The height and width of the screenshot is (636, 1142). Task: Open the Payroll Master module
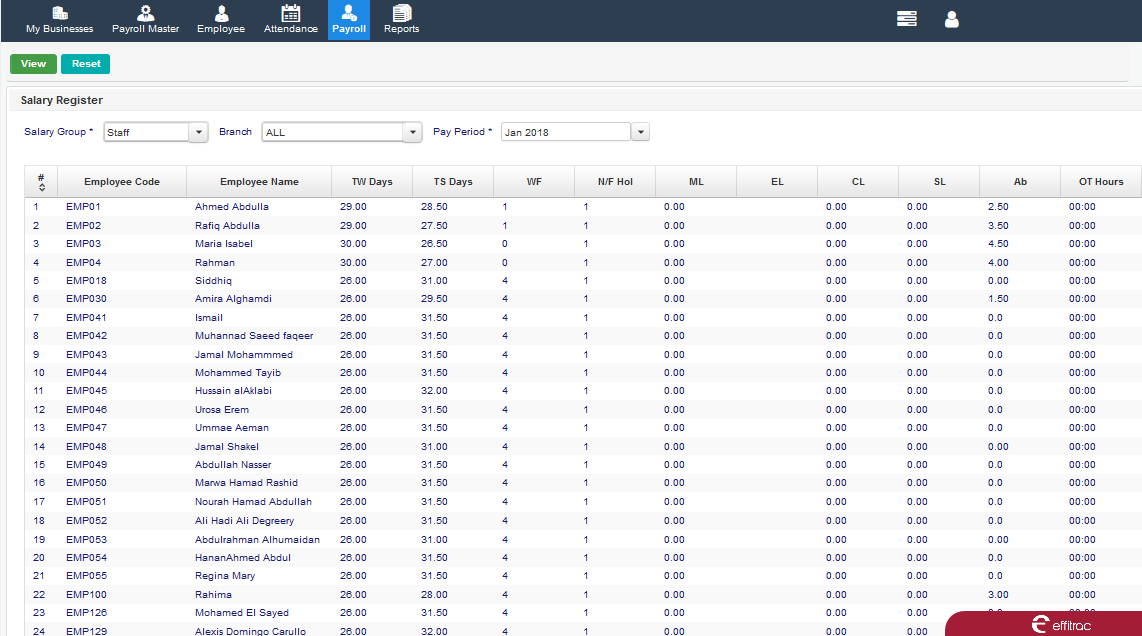(145, 20)
